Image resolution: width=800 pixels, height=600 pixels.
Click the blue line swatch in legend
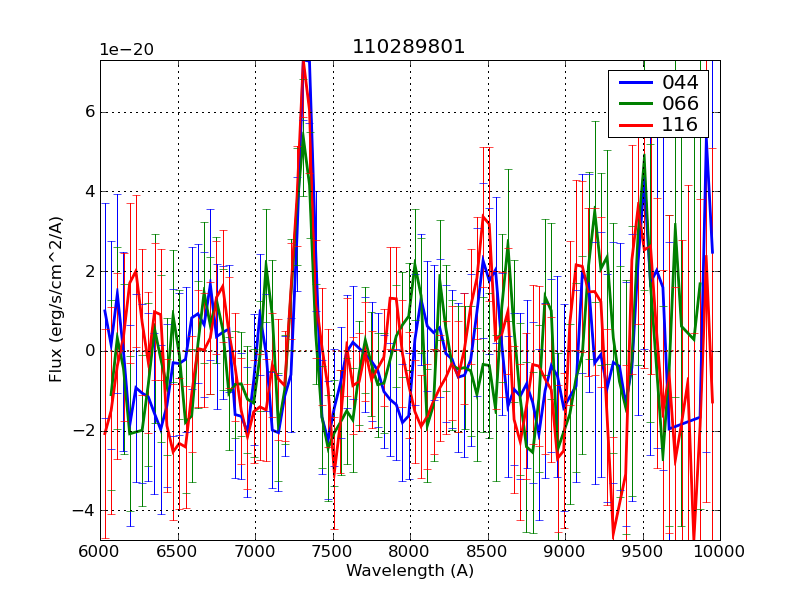633,84
